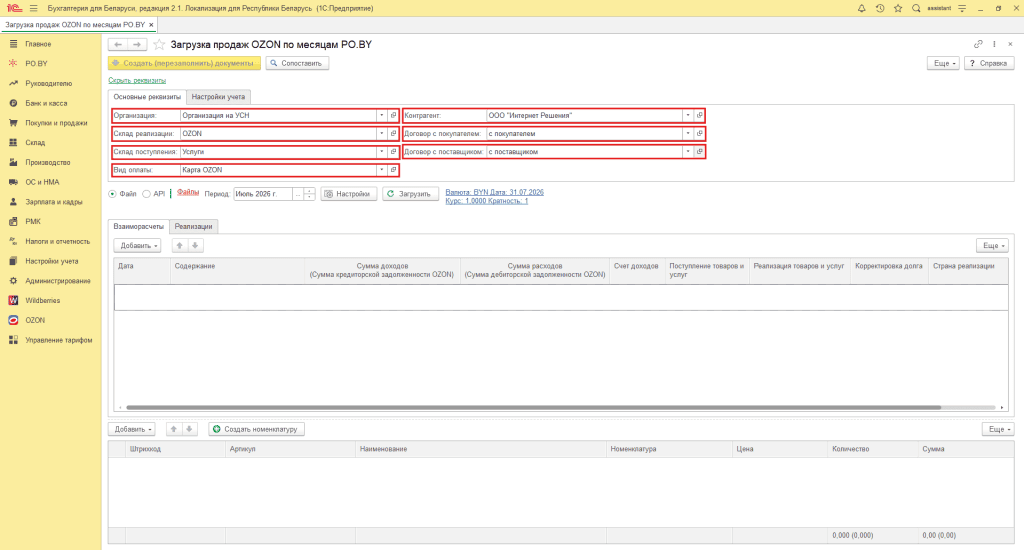This screenshot has width=1024, height=550.
Task: Open the 1C main menu hamburger icon
Action: pos(33,8)
